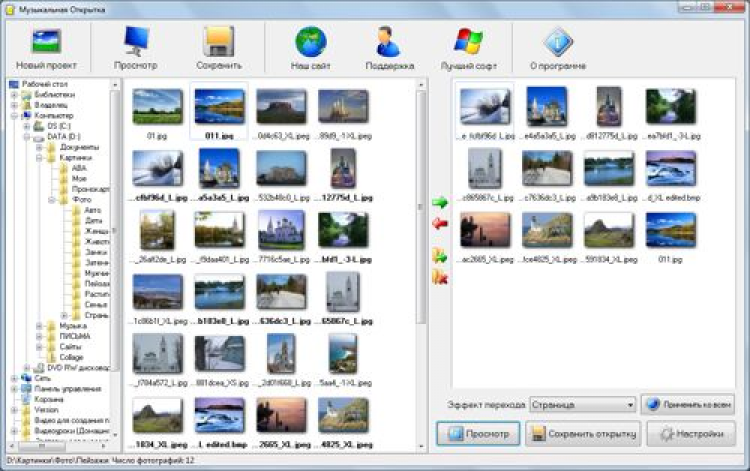The height and width of the screenshot is (471, 750).
Task: Click the Сохранить открытку button
Action: point(584,434)
